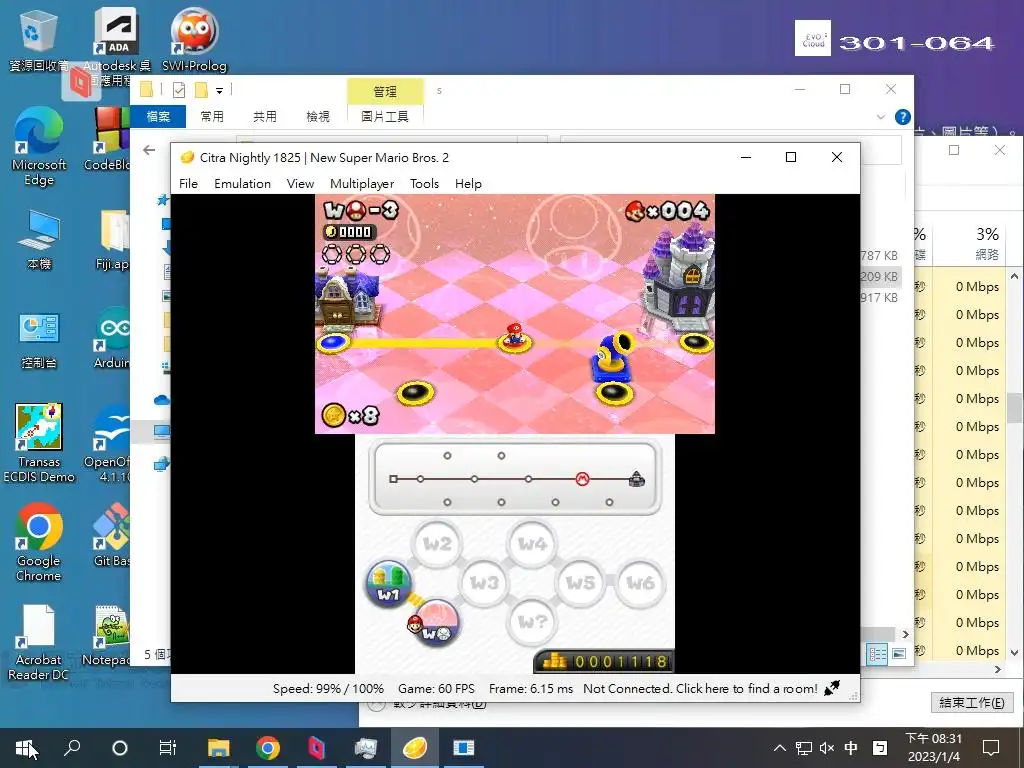Open the File menu in Citra
1024x768 pixels.
[x=188, y=184]
